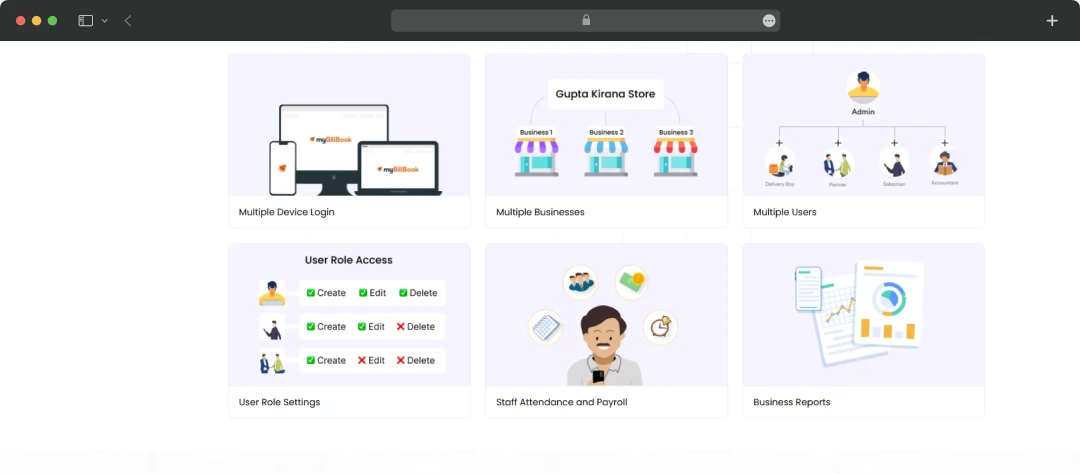Image resolution: width=1080 pixels, height=474 pixels.
Task: Click plus sign above Partner
Action: click(x=838, y=143)
